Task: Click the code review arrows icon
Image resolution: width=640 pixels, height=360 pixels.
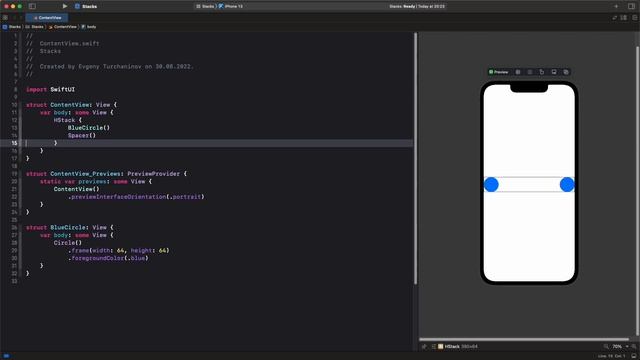Action: tap(614, 18)
